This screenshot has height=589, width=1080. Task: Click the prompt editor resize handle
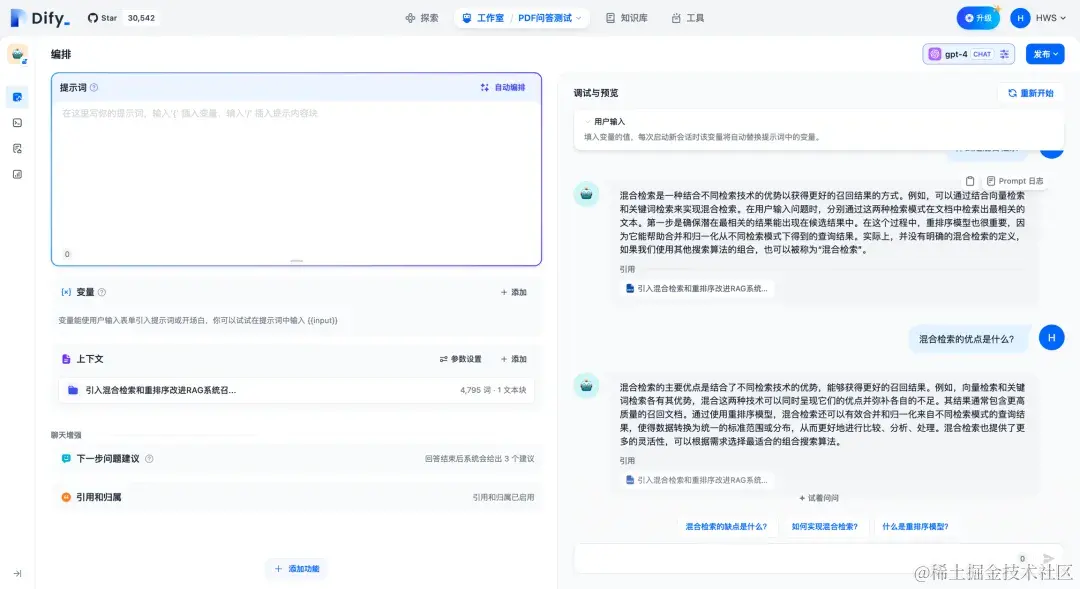click(296, 261)
